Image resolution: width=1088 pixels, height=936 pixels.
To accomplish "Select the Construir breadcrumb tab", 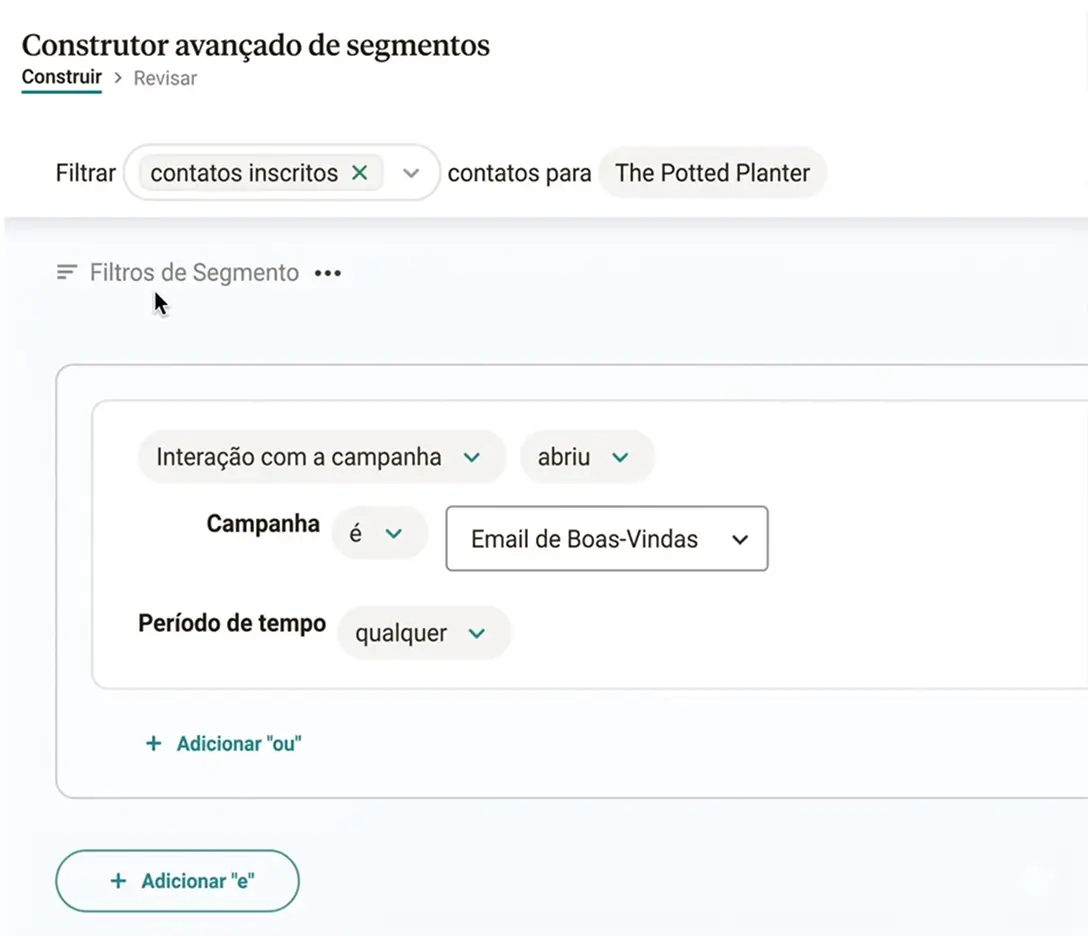I will click(x=61, y=77).
